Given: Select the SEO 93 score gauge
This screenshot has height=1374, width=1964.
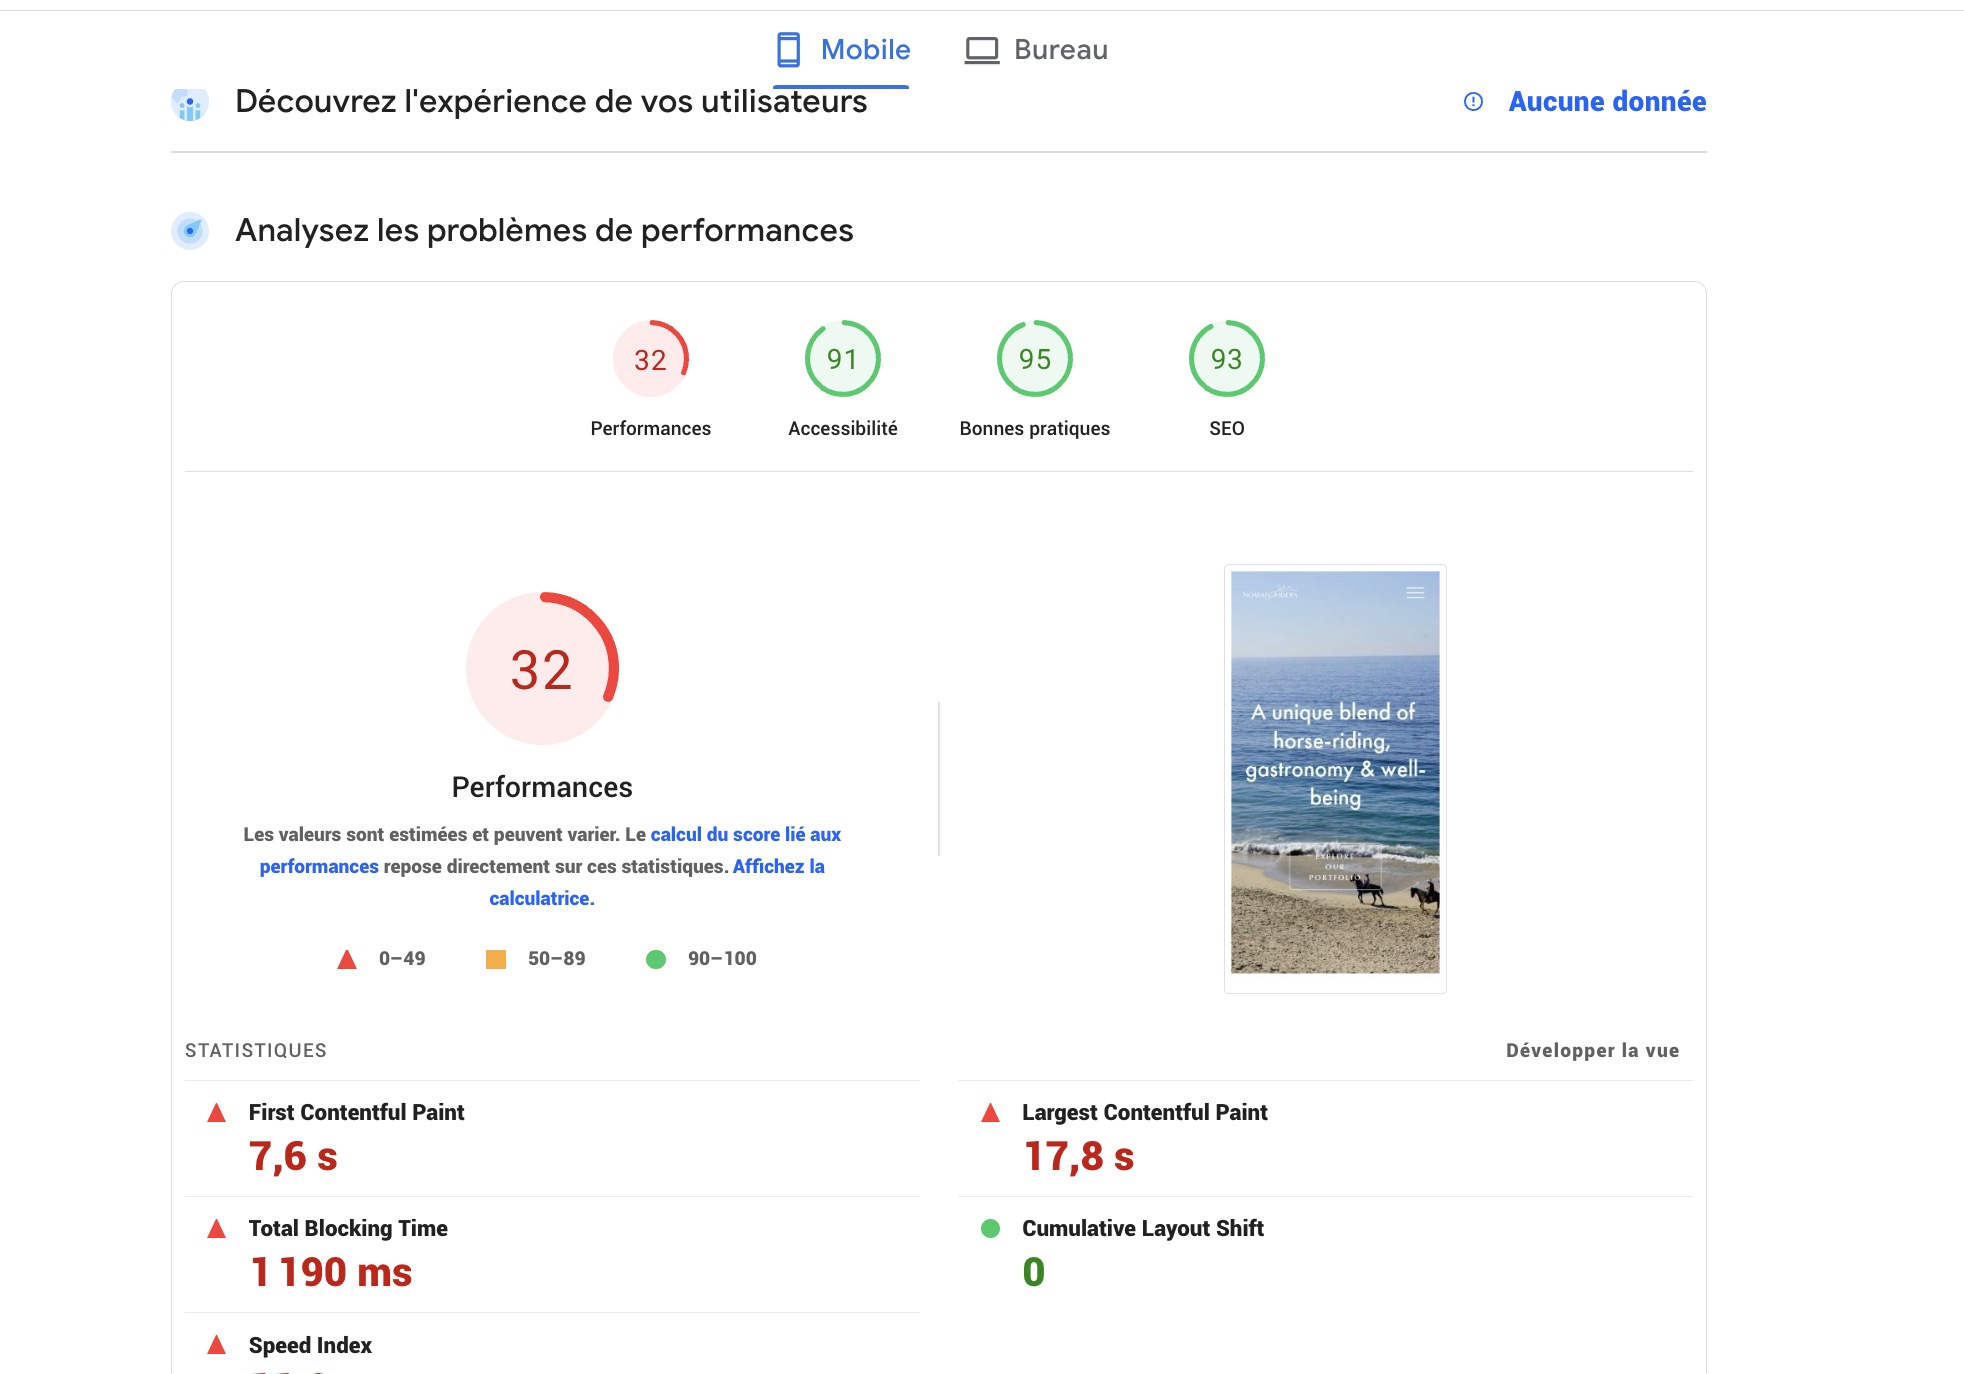Looking at the screenshot, I should pyautogui.click(x=1227, y=359).
